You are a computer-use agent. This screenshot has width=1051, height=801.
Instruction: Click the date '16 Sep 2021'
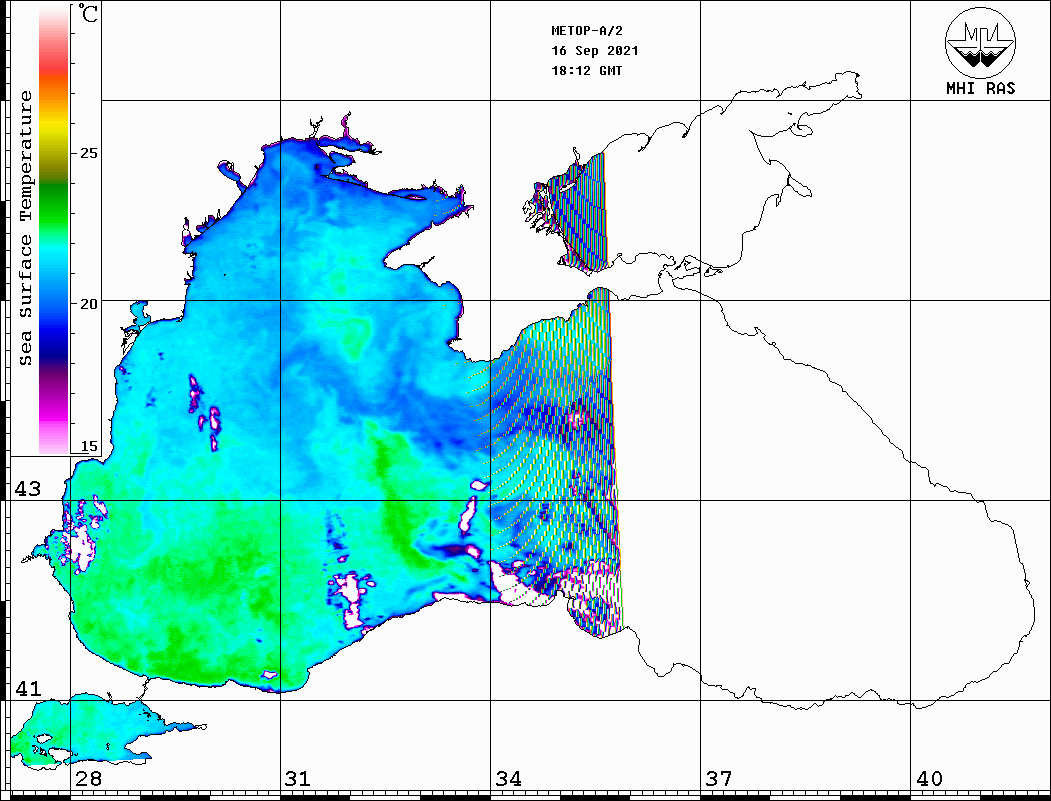point(595,51)
